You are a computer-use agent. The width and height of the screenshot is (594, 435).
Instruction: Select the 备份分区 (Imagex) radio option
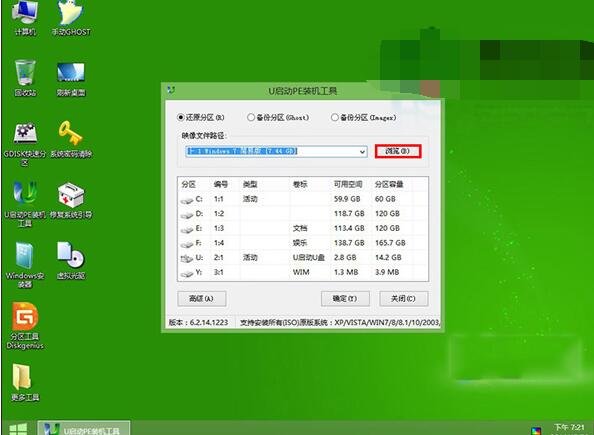363,117
